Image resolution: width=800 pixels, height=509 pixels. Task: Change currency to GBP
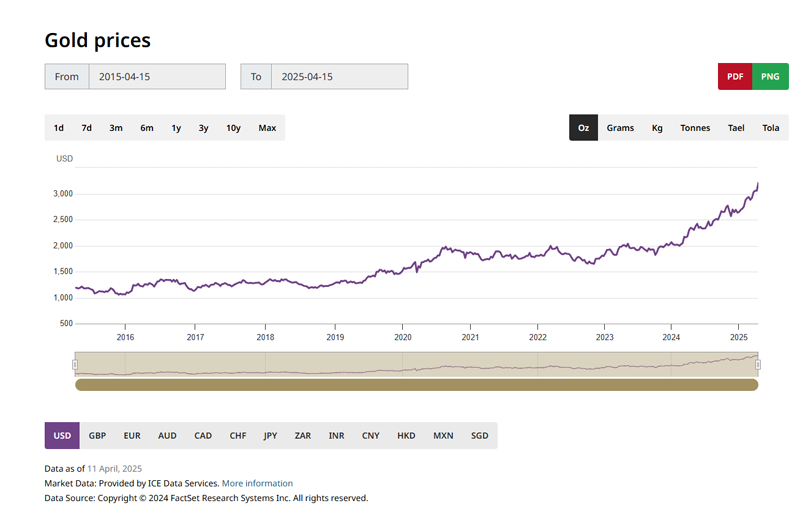[97, 436]
